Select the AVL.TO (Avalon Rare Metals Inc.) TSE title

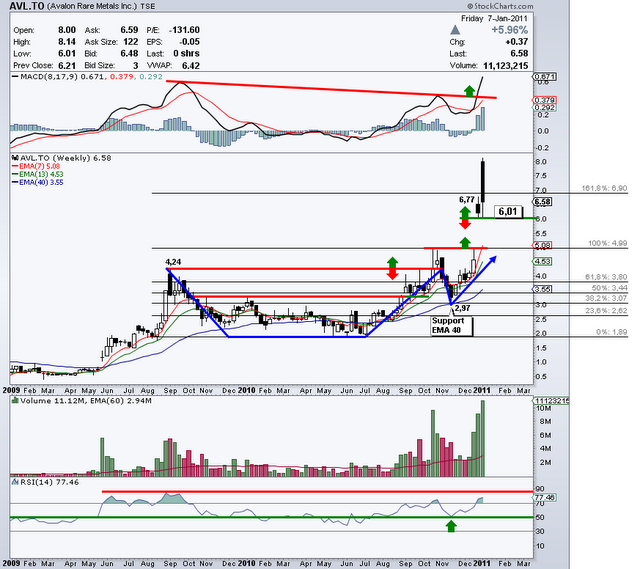pyautogui.click(x=81, y=6)
